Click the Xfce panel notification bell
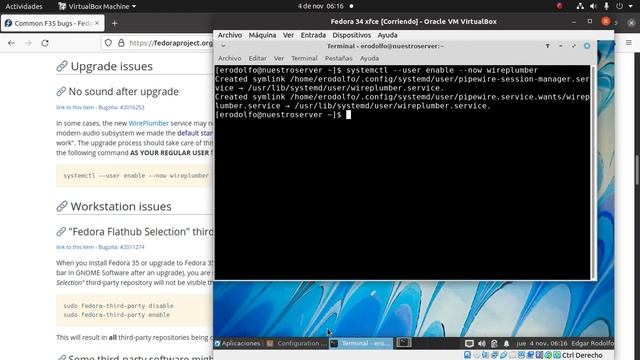This screenshot has width=640, height=360. pyautogui.click(x=507, y=344)
